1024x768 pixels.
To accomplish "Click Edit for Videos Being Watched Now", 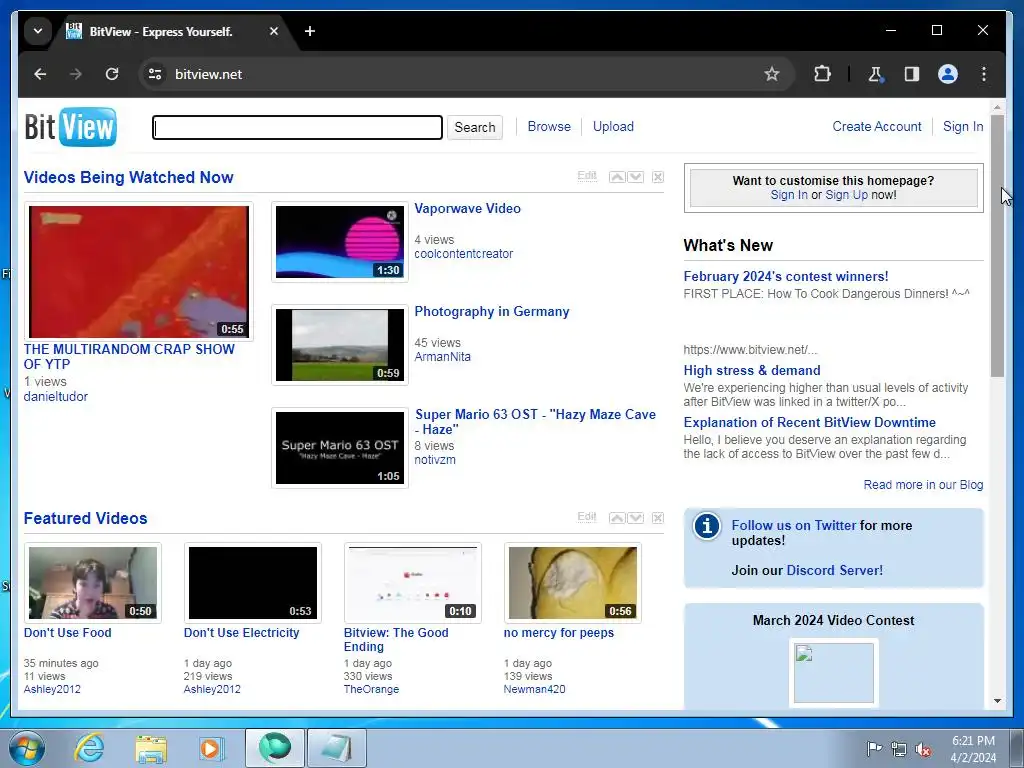I will pyautogui.click(x=587, y=176).
